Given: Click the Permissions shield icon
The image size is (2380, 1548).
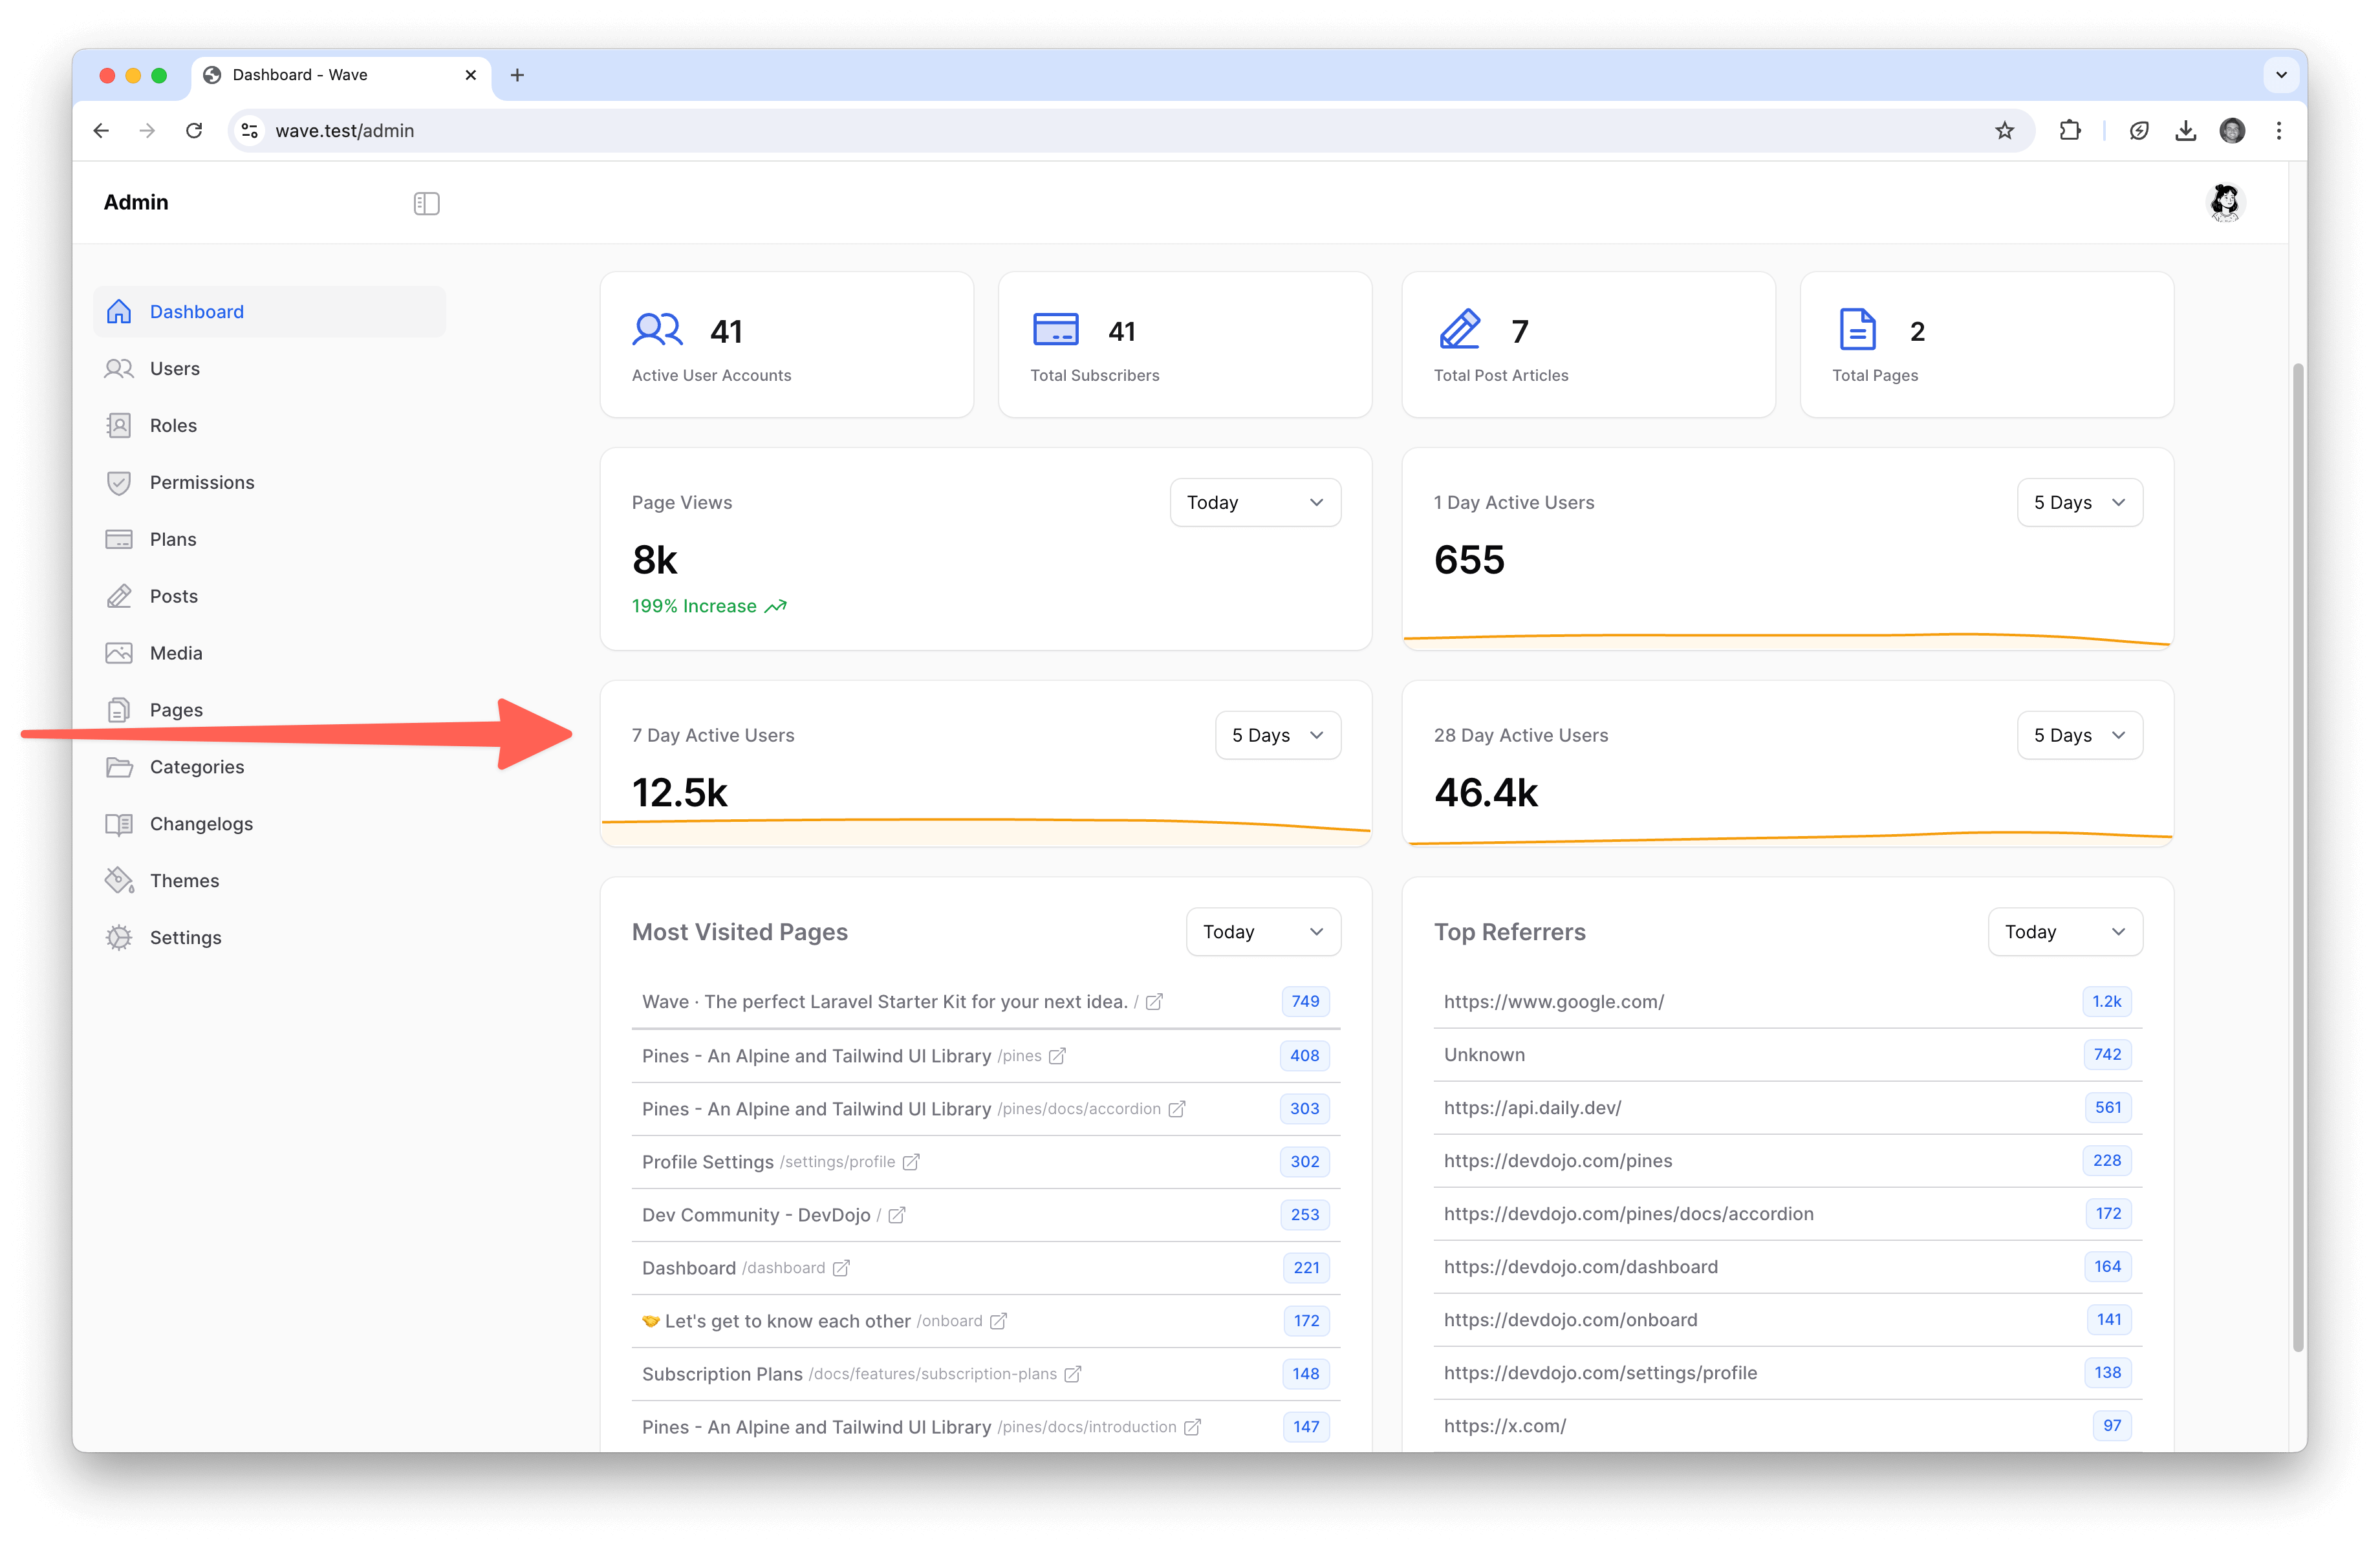Looking at the screenshot, I should point(119,483).
